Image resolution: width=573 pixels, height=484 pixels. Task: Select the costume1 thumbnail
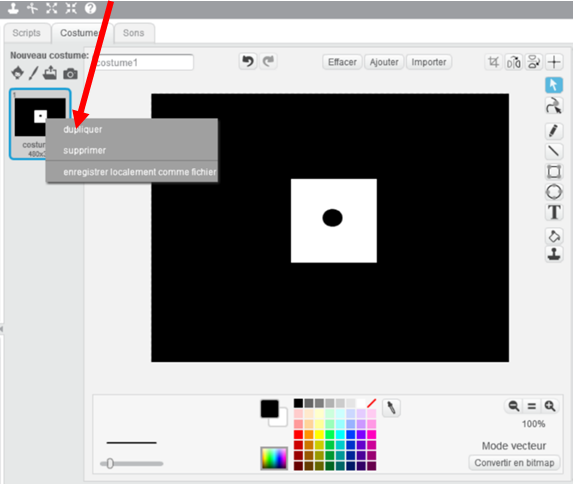(40, 124)
